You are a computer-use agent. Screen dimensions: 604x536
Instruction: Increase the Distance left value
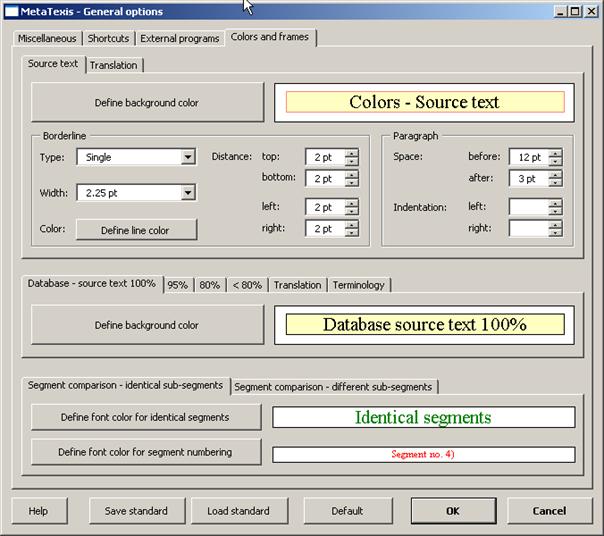pyautogui.click(x=352, y=203)
